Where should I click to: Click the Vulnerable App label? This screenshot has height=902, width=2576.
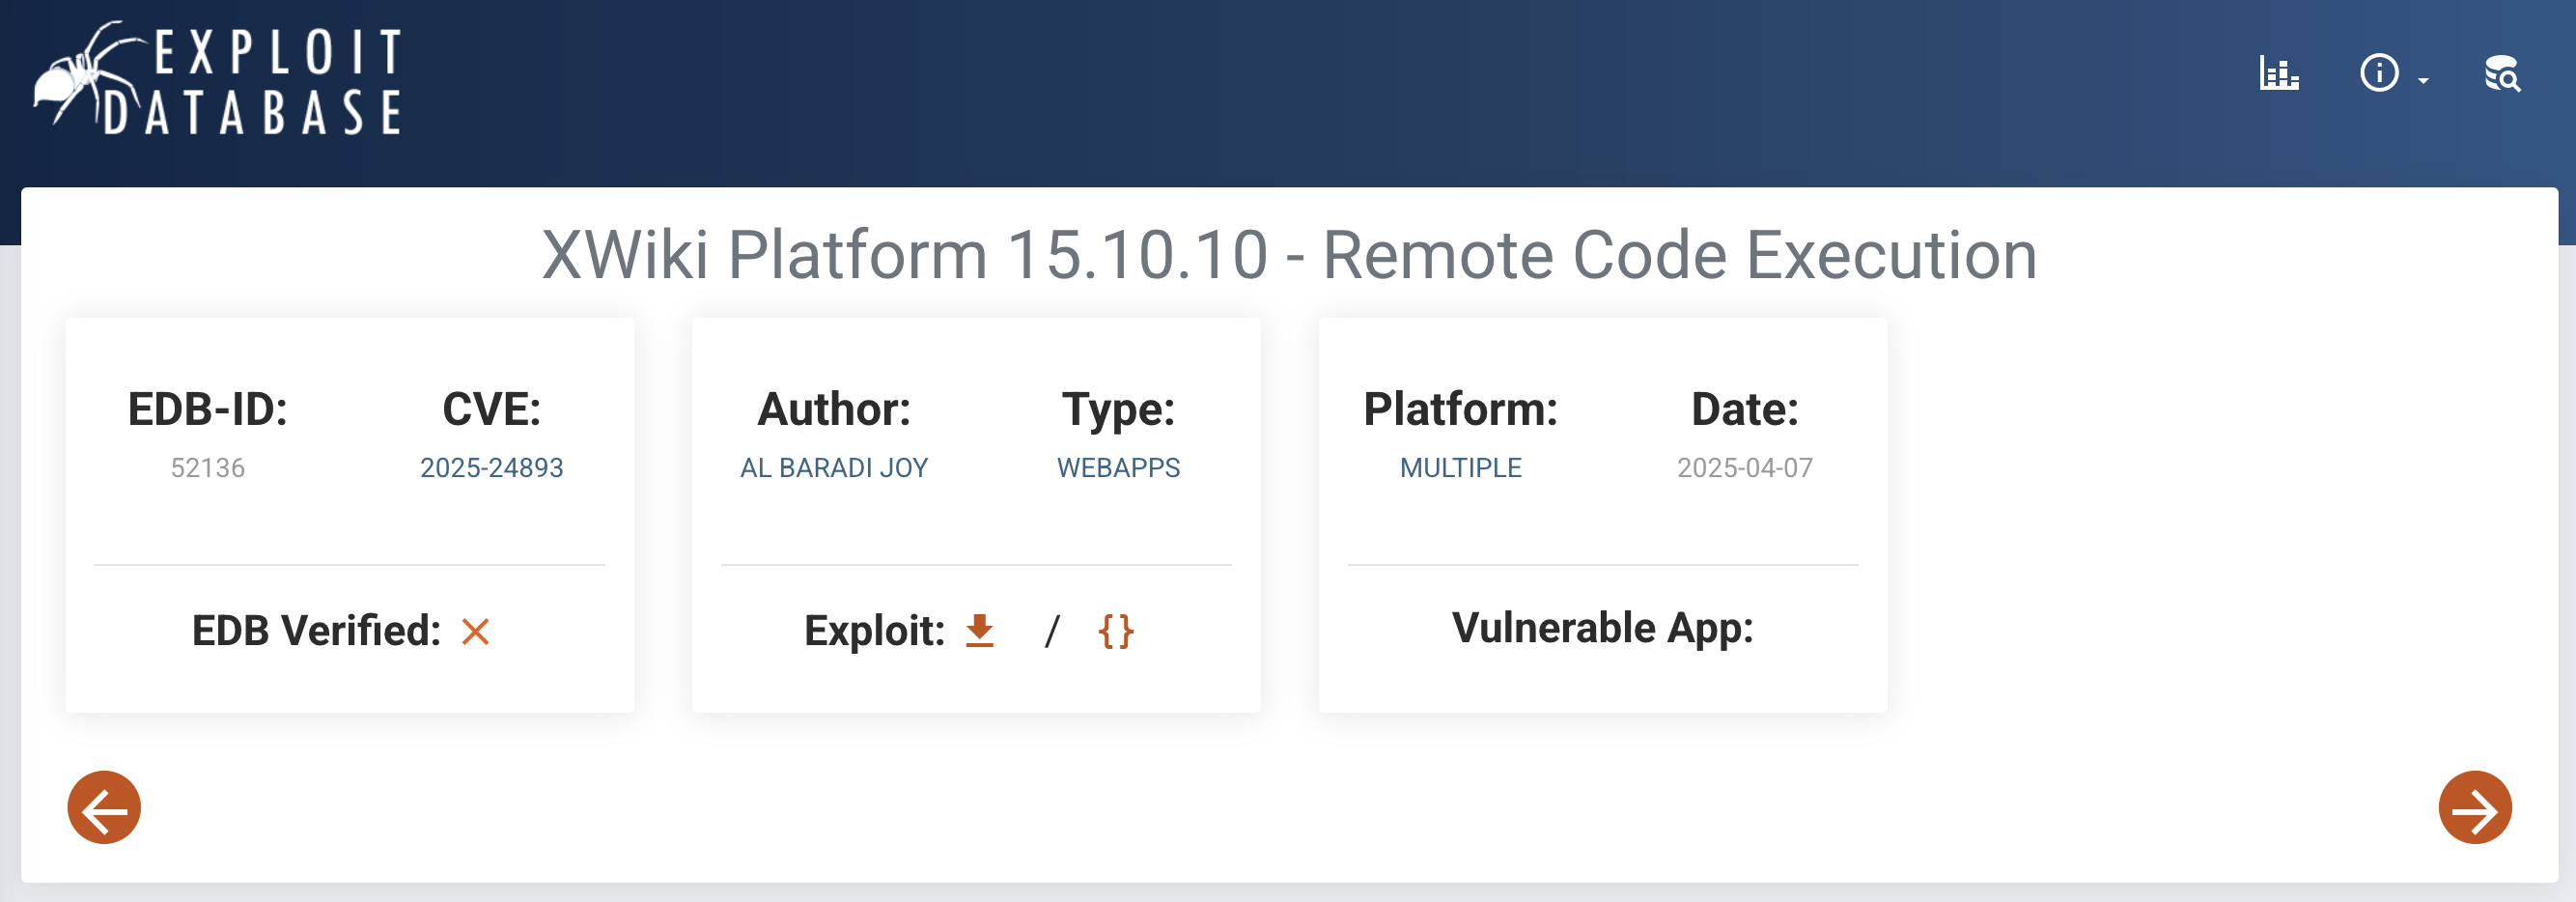pyautogui.click(x=1602, y=628)
